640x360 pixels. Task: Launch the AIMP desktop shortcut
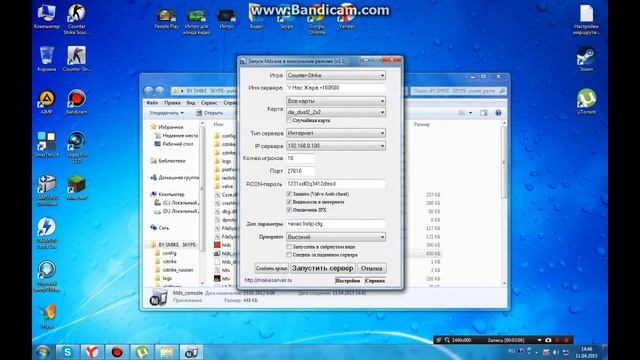pos(47,102)
